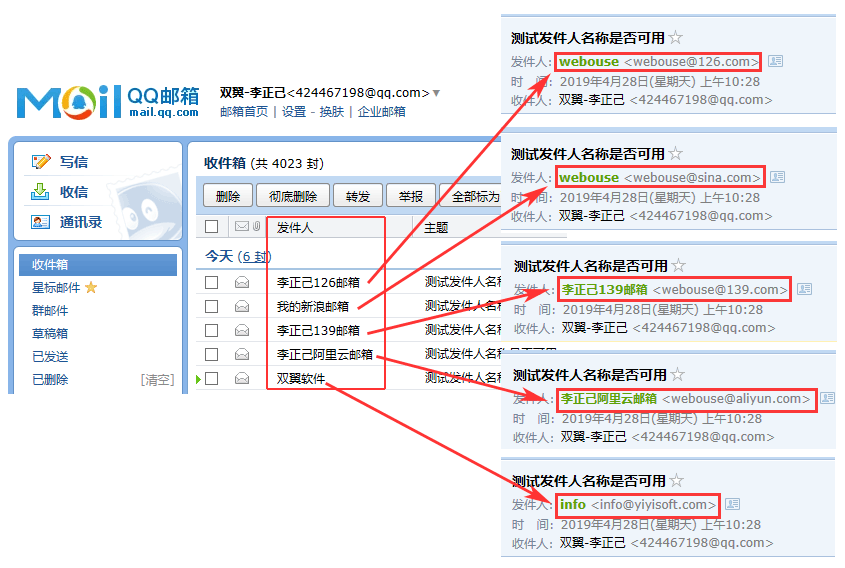Open 星标邮件 starred mail folder

point(56,288)
